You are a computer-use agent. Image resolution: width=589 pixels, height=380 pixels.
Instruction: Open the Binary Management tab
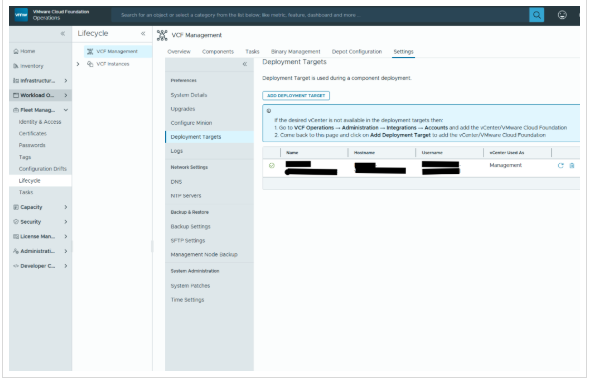point(296,52)
